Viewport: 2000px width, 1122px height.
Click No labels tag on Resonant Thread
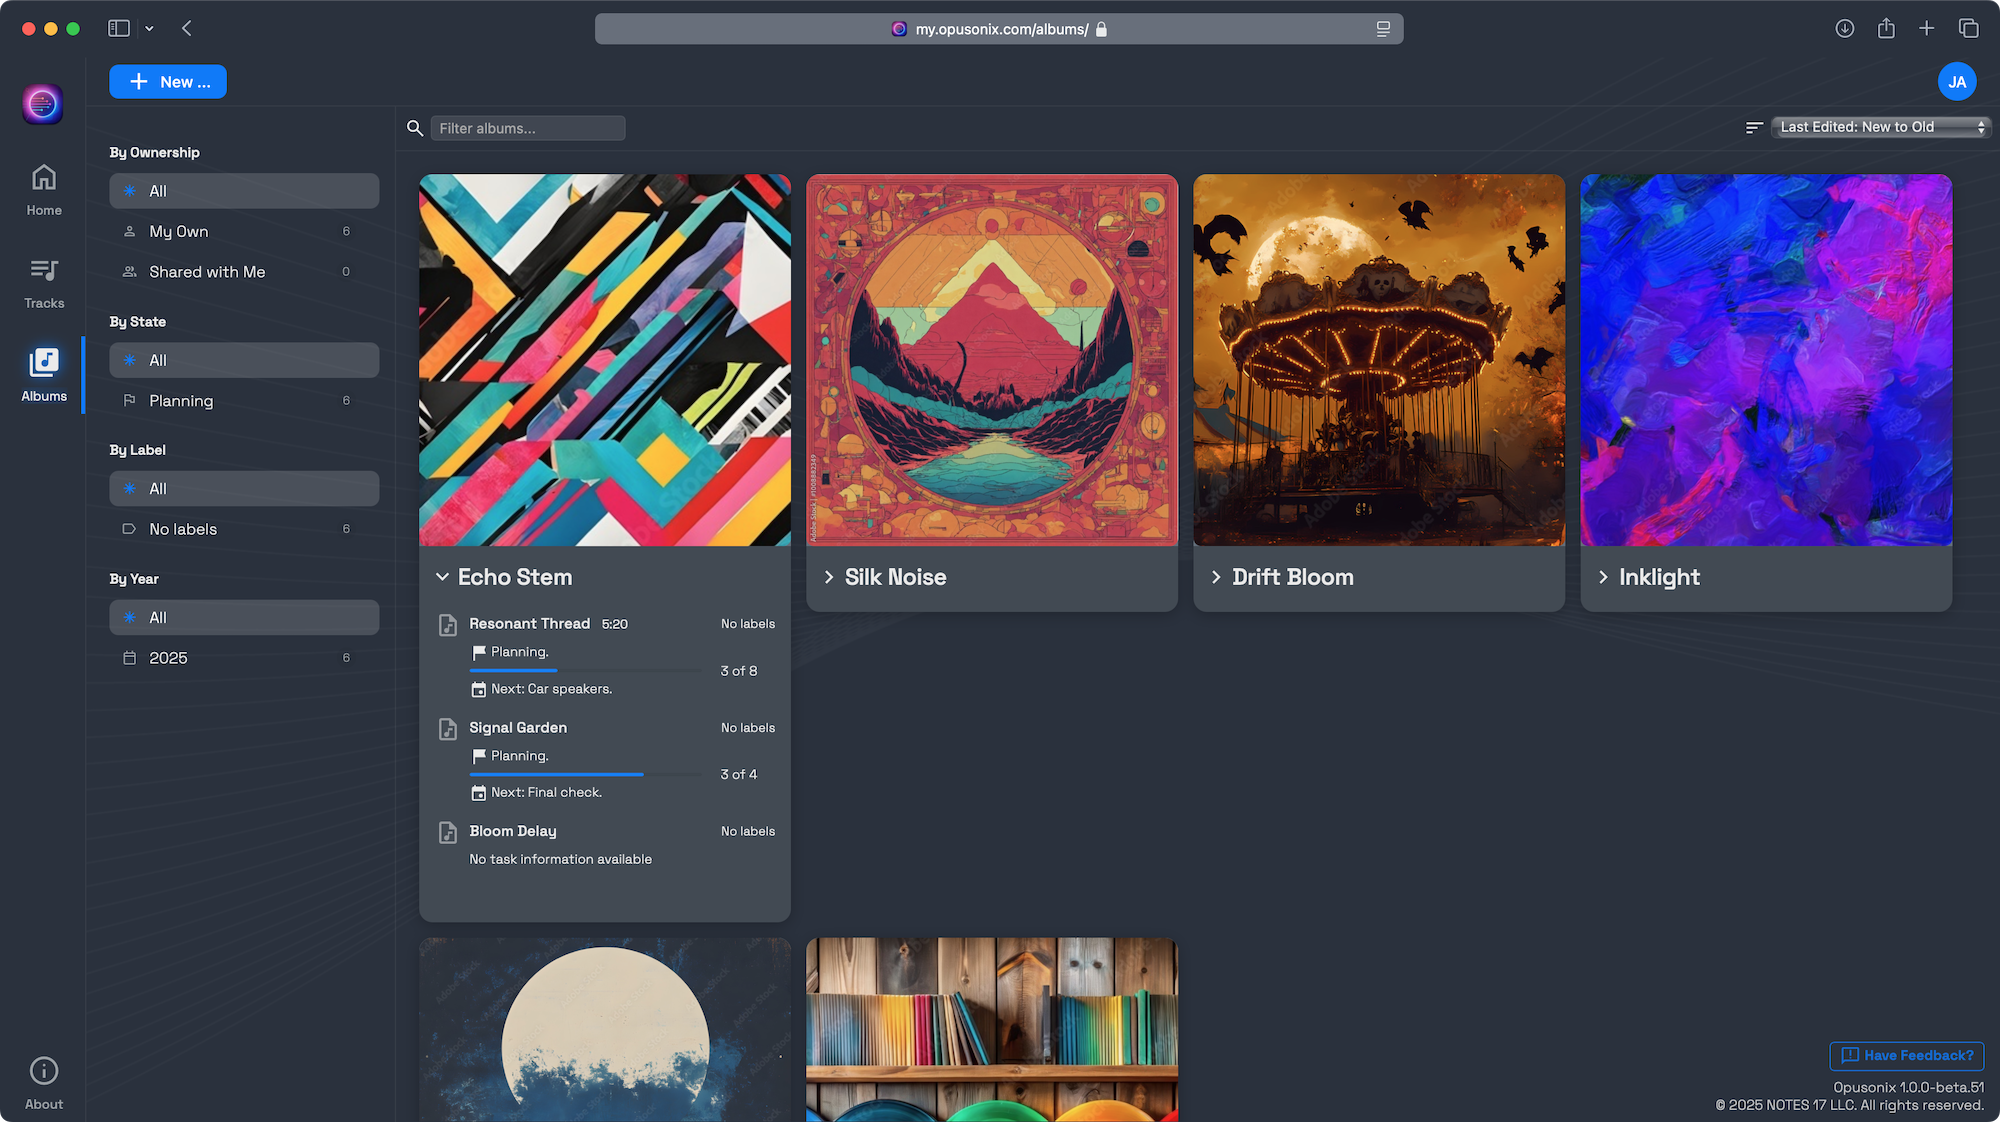click(748, 624)
